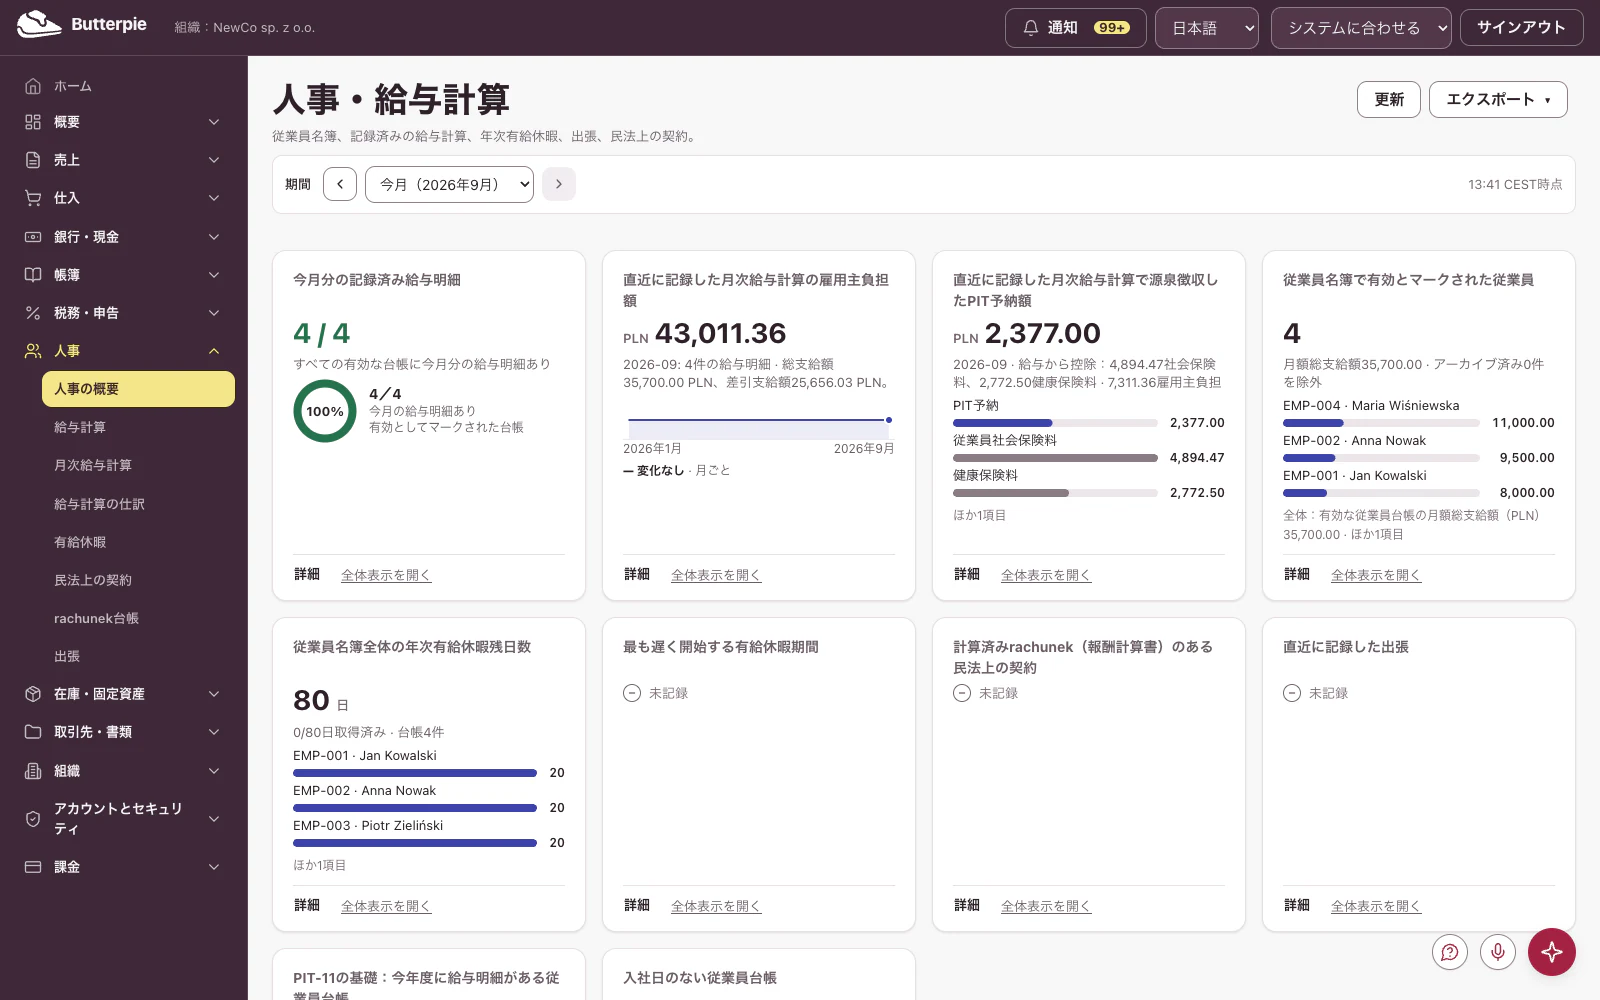Click the 人事 people icon
This screenshot has height=1000, width=1600.
point(33,351)
